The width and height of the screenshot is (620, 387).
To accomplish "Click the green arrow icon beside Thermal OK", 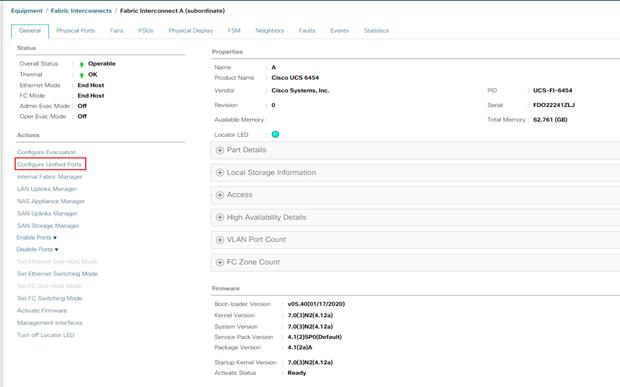I will point(82,75).
